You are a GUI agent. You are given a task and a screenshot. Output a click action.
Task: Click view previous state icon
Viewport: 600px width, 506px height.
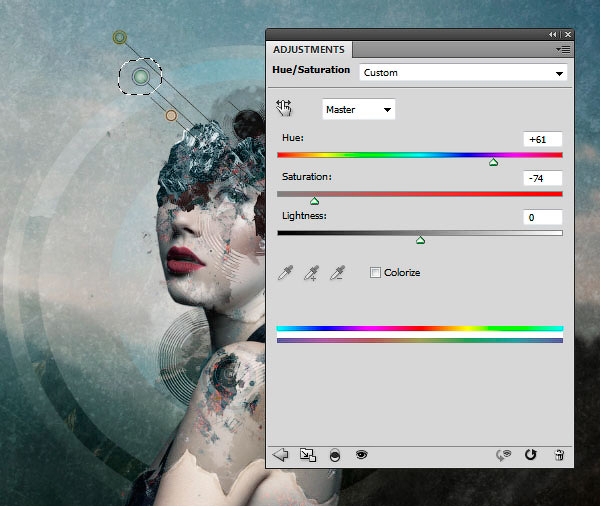tap(504, 455)
